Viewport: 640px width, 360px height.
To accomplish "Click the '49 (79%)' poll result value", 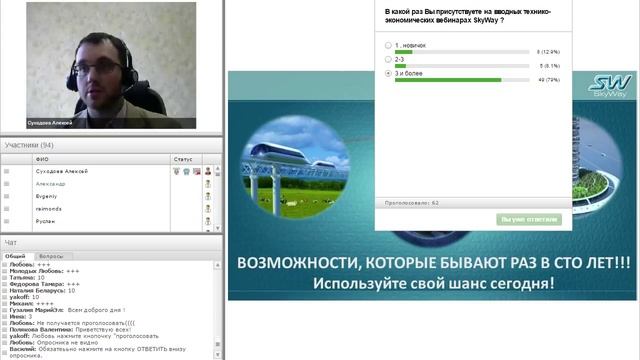I will (x=549, y=80).
